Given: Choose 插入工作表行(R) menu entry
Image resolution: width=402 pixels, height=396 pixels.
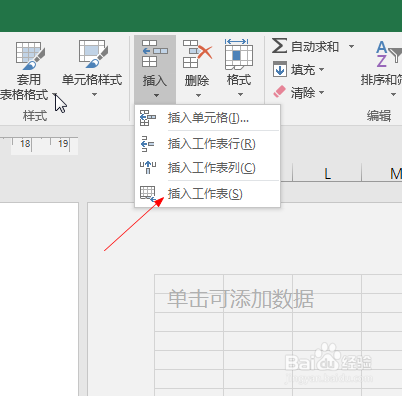Looking at the screenshot, I should pyautogui.click(x=207, y=144).
